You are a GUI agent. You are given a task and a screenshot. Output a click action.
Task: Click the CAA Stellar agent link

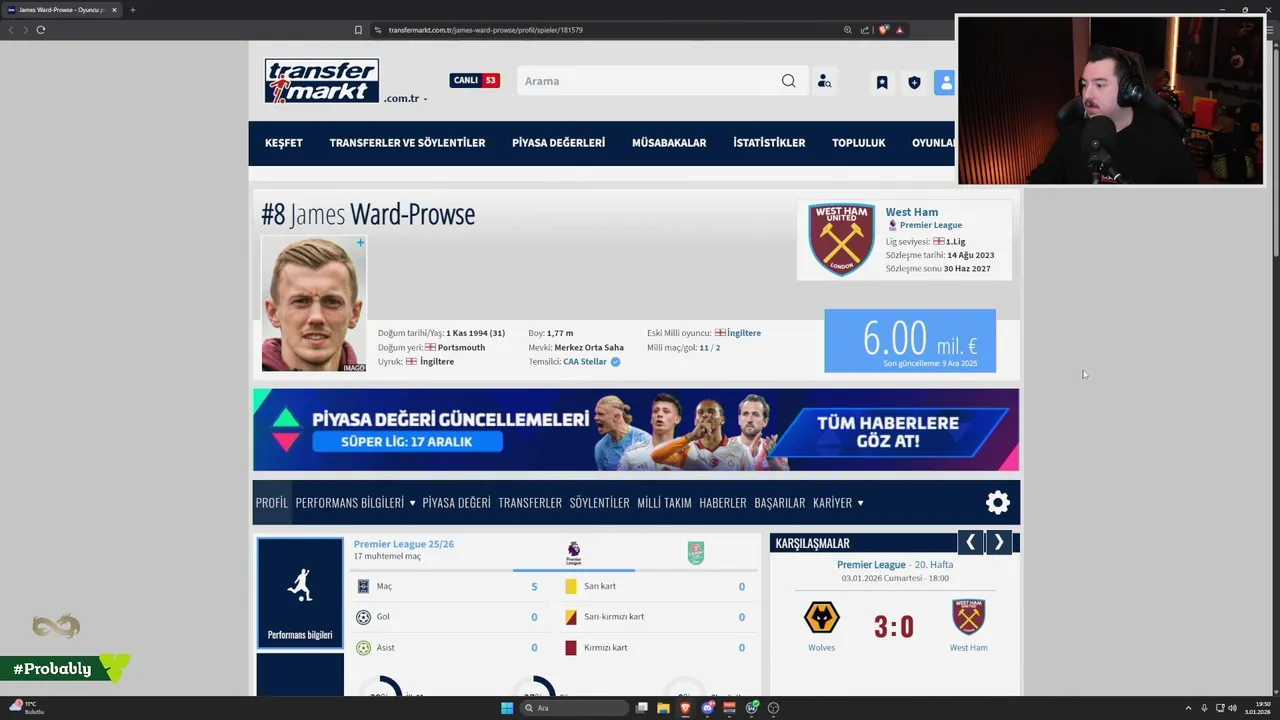coord(585,362)
